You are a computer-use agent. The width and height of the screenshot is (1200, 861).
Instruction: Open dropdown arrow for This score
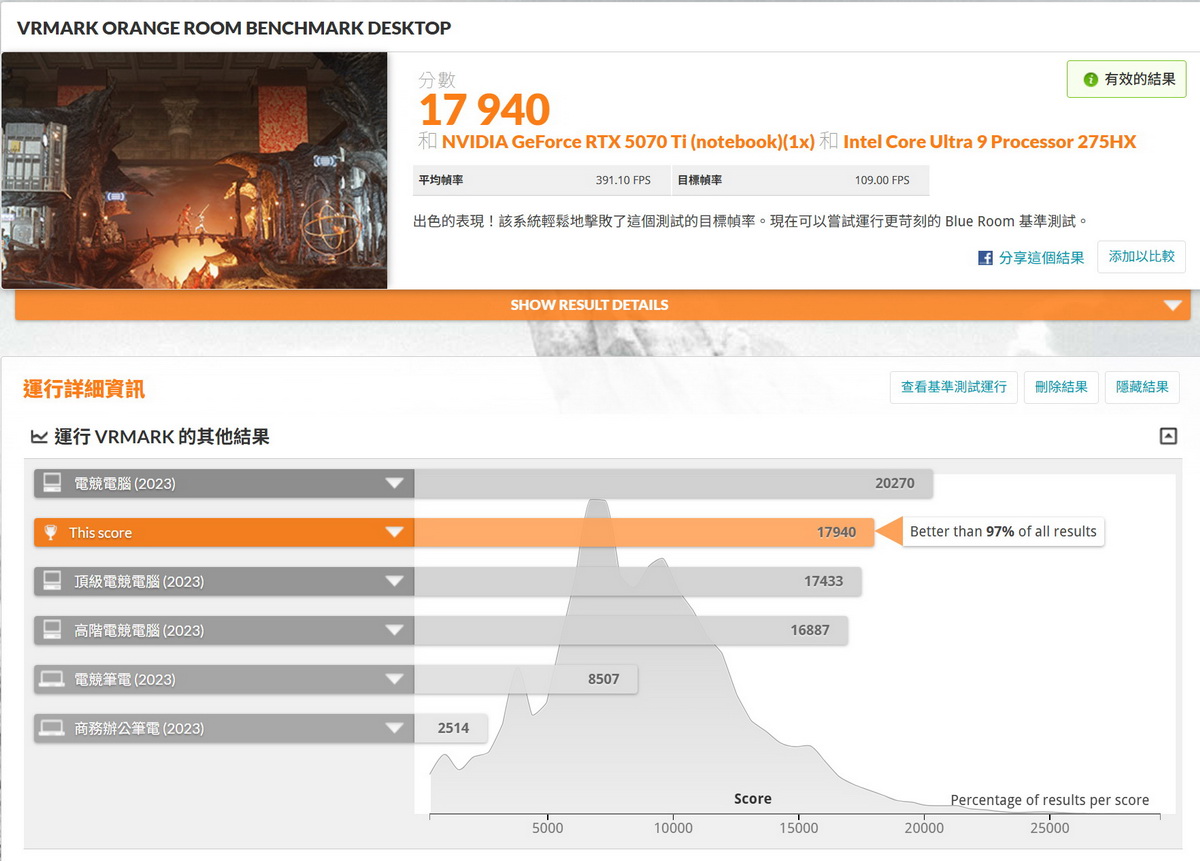tap(394, 533)
